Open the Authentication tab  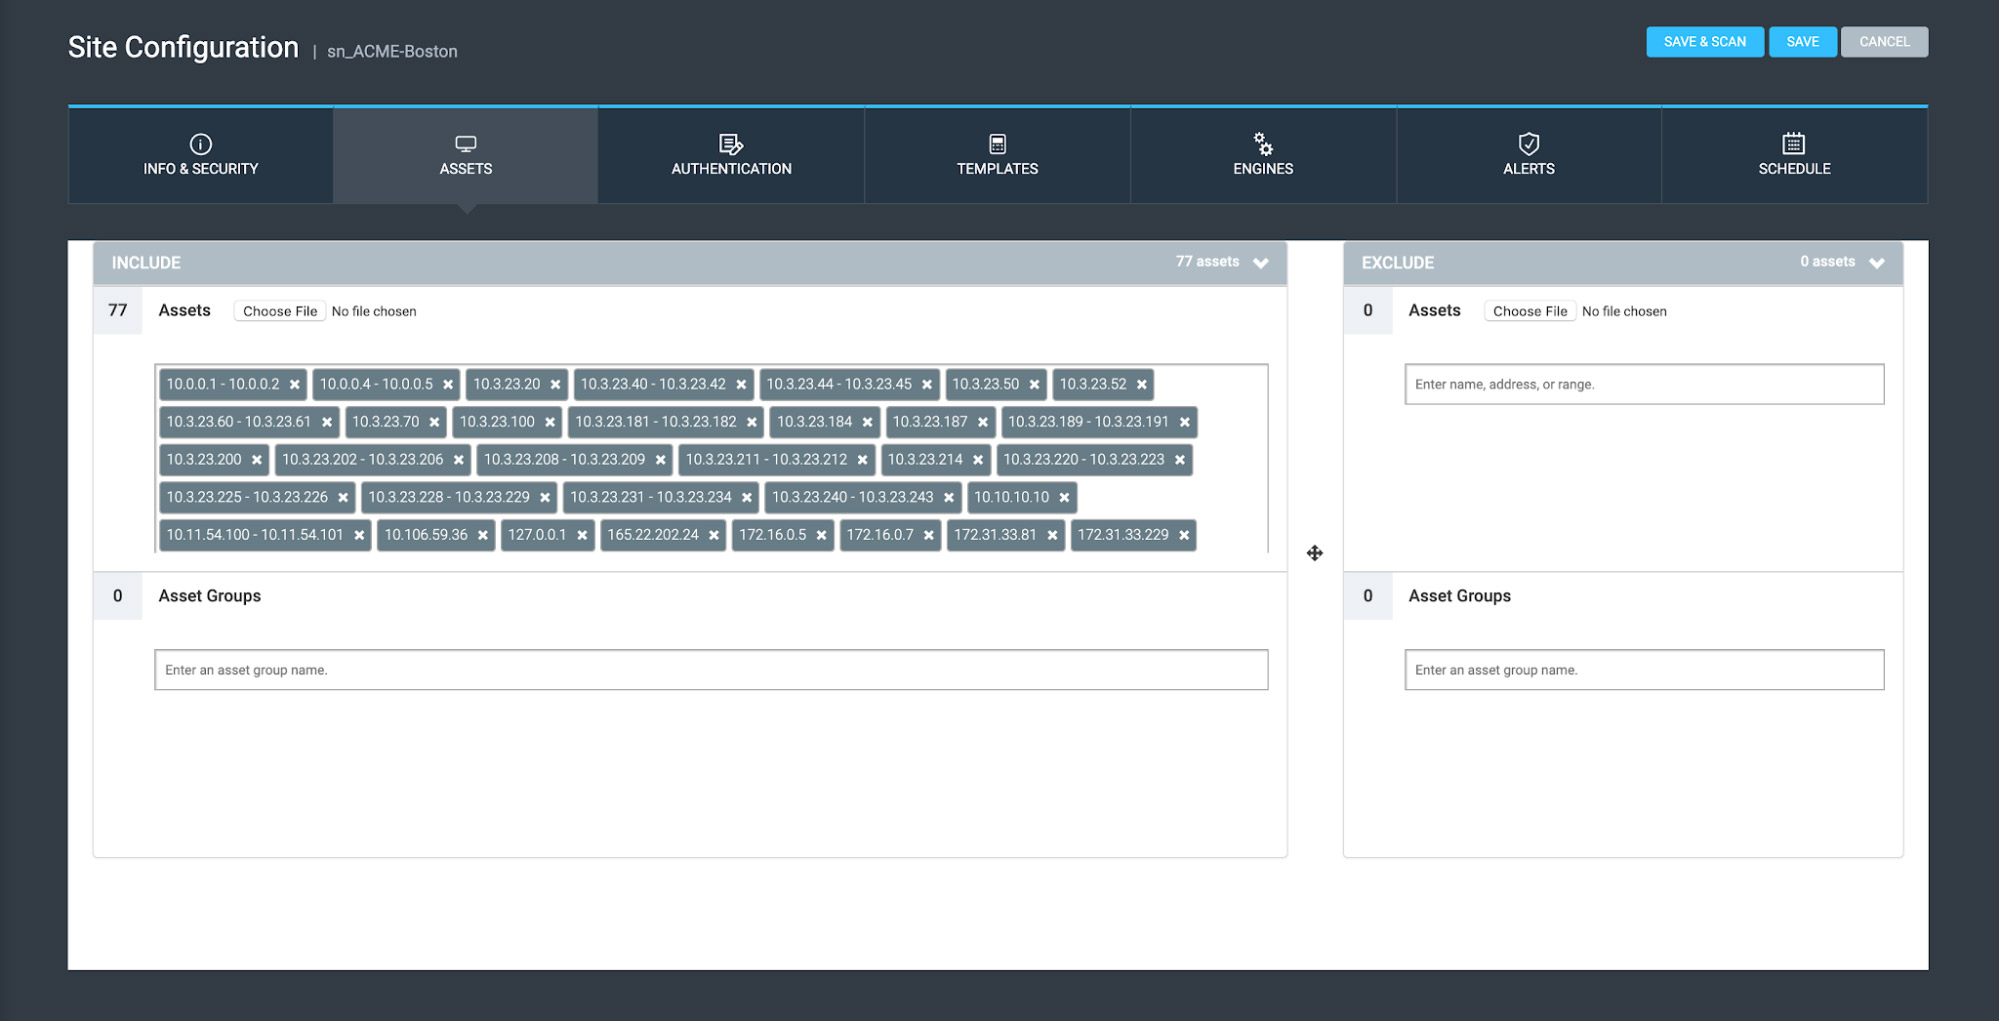(731, 156)
